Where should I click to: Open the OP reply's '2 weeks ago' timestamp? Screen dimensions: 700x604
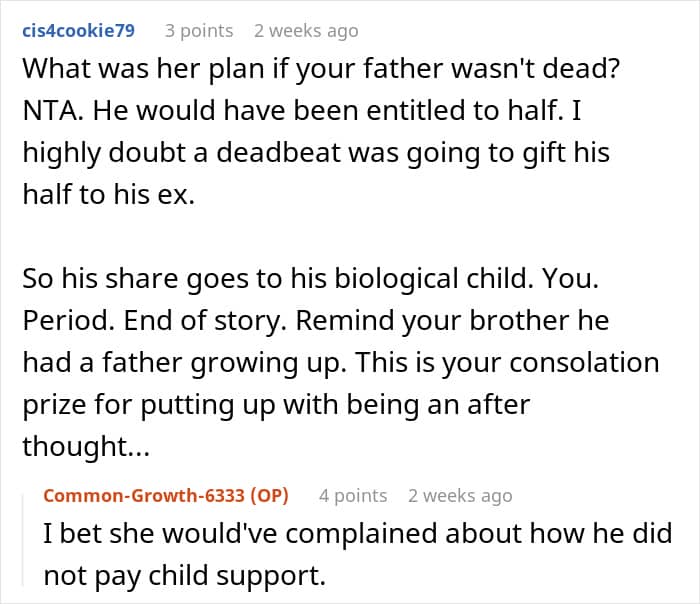(x=460, y=496)
